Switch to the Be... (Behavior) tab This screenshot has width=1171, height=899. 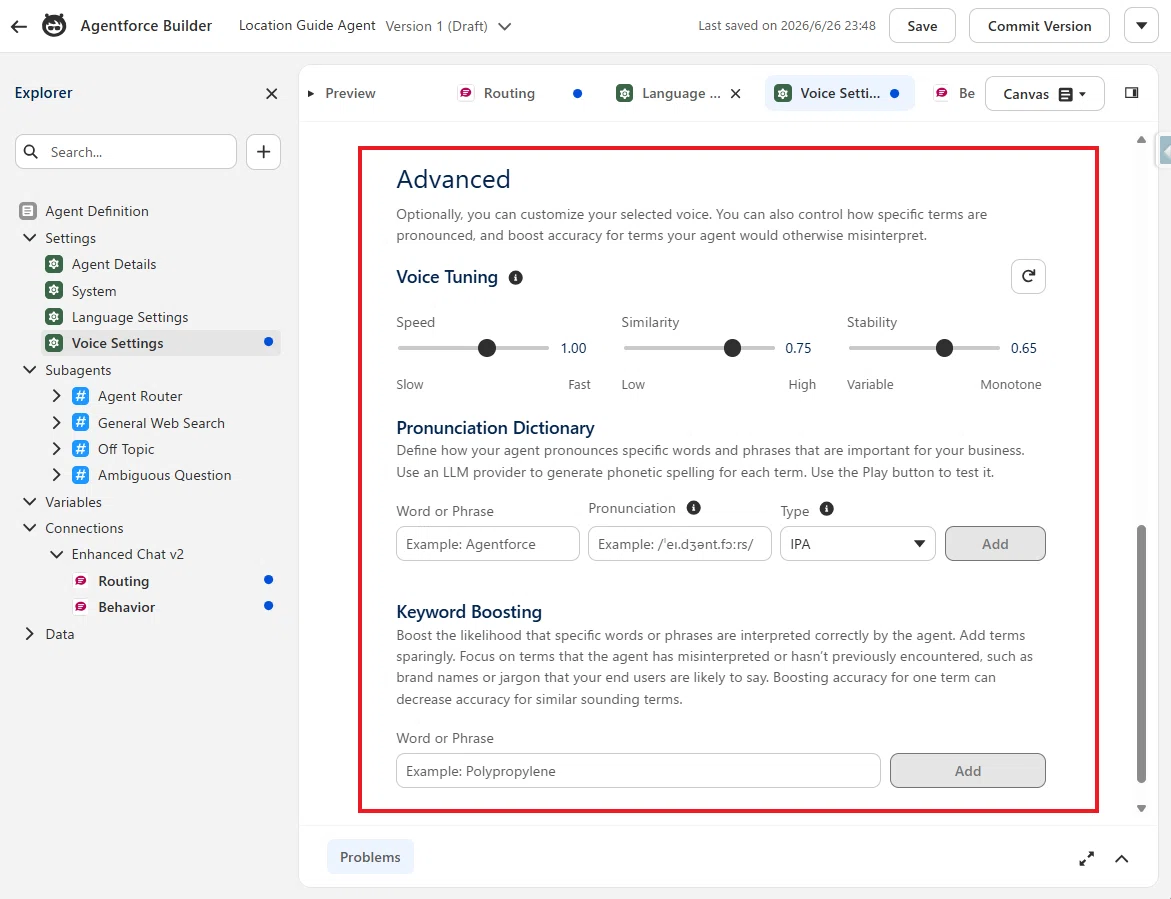pyautogui.click(x=955, y=93)
